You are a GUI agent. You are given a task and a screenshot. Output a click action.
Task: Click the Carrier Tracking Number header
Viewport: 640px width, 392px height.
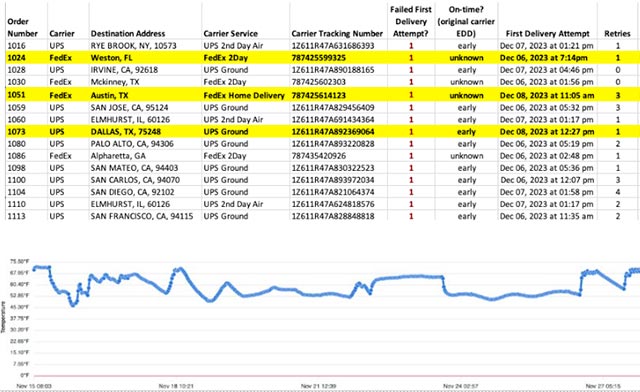(337, 33)
